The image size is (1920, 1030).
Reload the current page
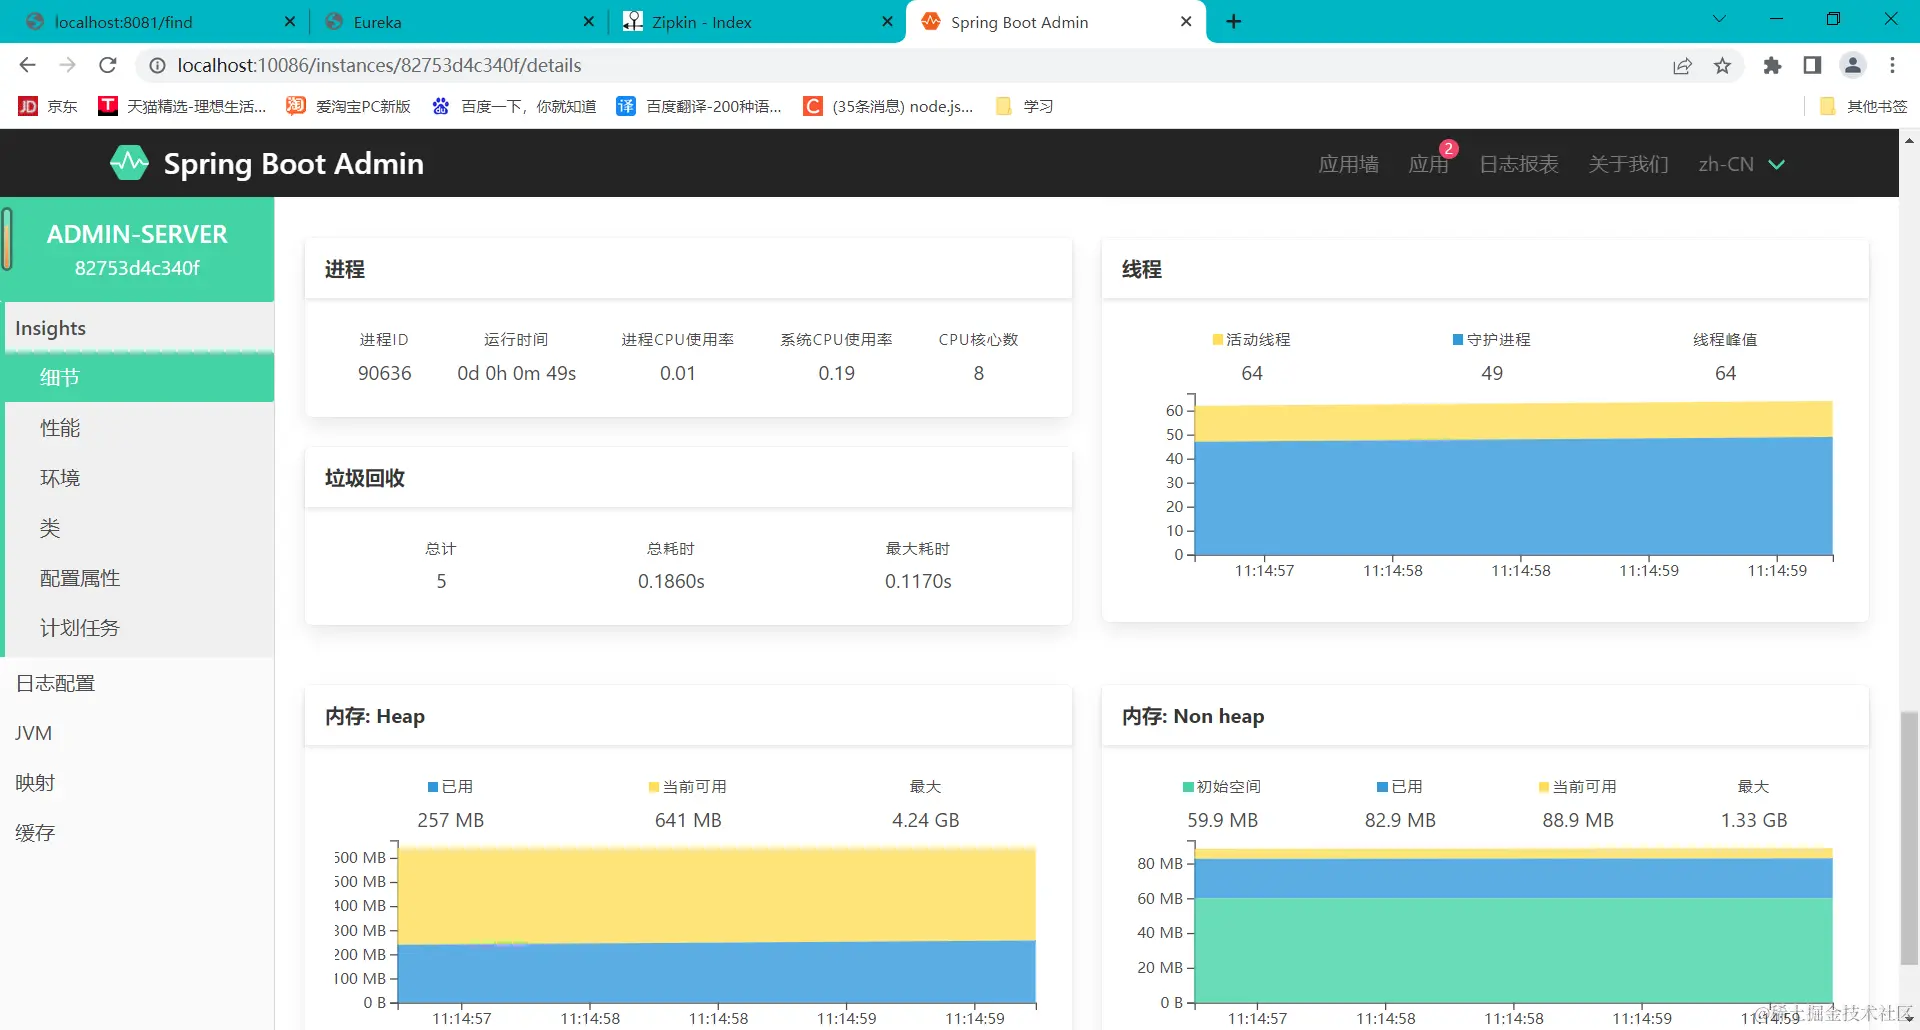coord(108,65)
